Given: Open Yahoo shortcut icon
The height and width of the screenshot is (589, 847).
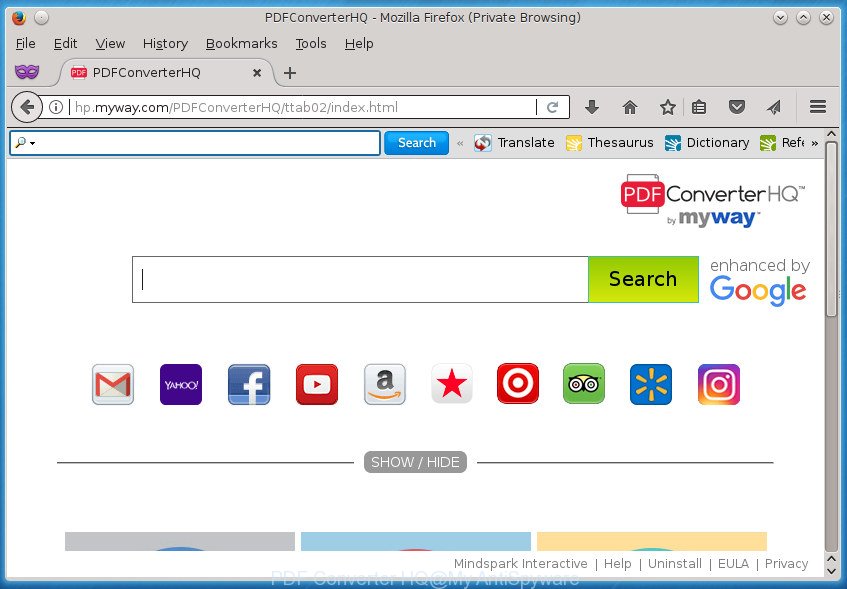Looking at the screenshot, I should [x=181, y=384].
